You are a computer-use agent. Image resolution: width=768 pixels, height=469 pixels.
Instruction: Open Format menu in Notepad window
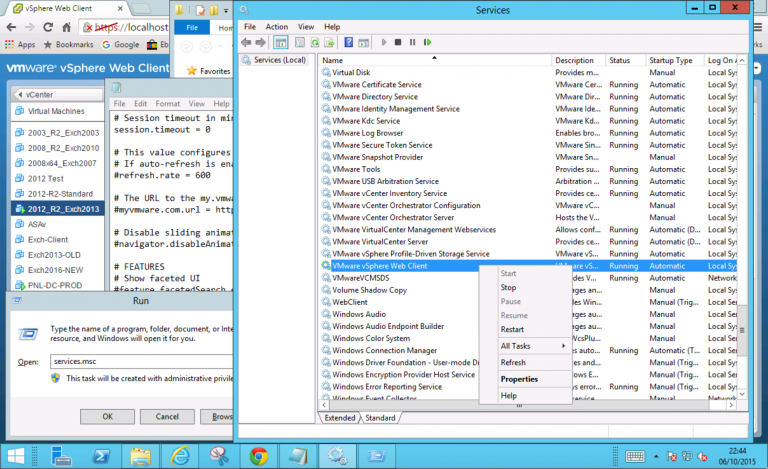tap(168, 104)
